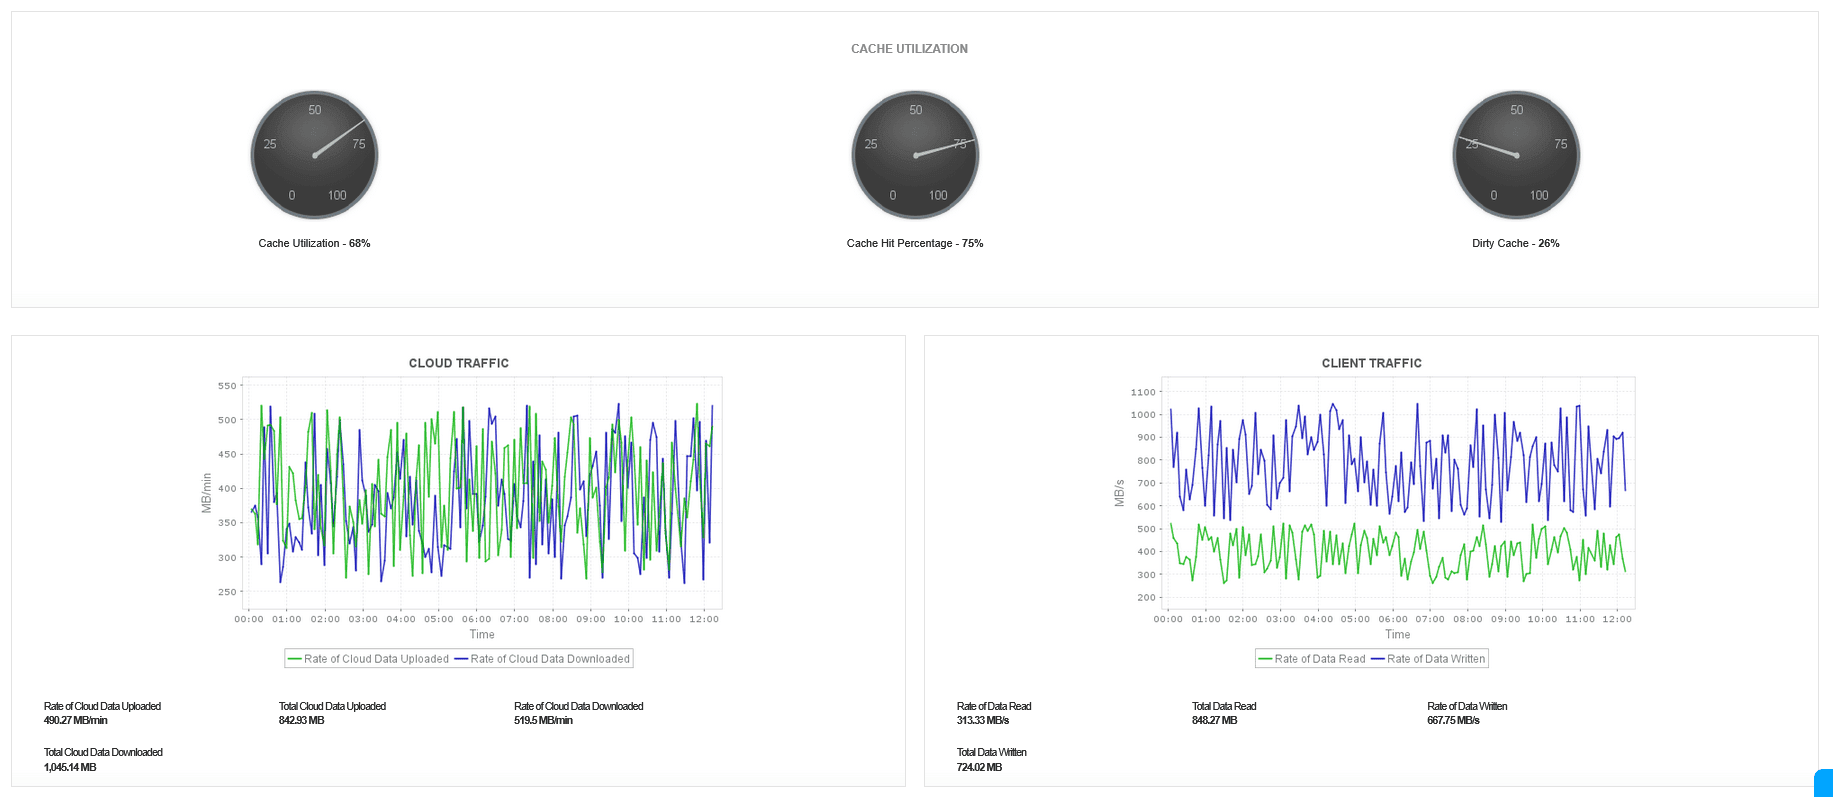Toggle the Rate of Data Written legend
Screen dimensions: 1833x797
pyautogui.click(x=1428, y=659)
